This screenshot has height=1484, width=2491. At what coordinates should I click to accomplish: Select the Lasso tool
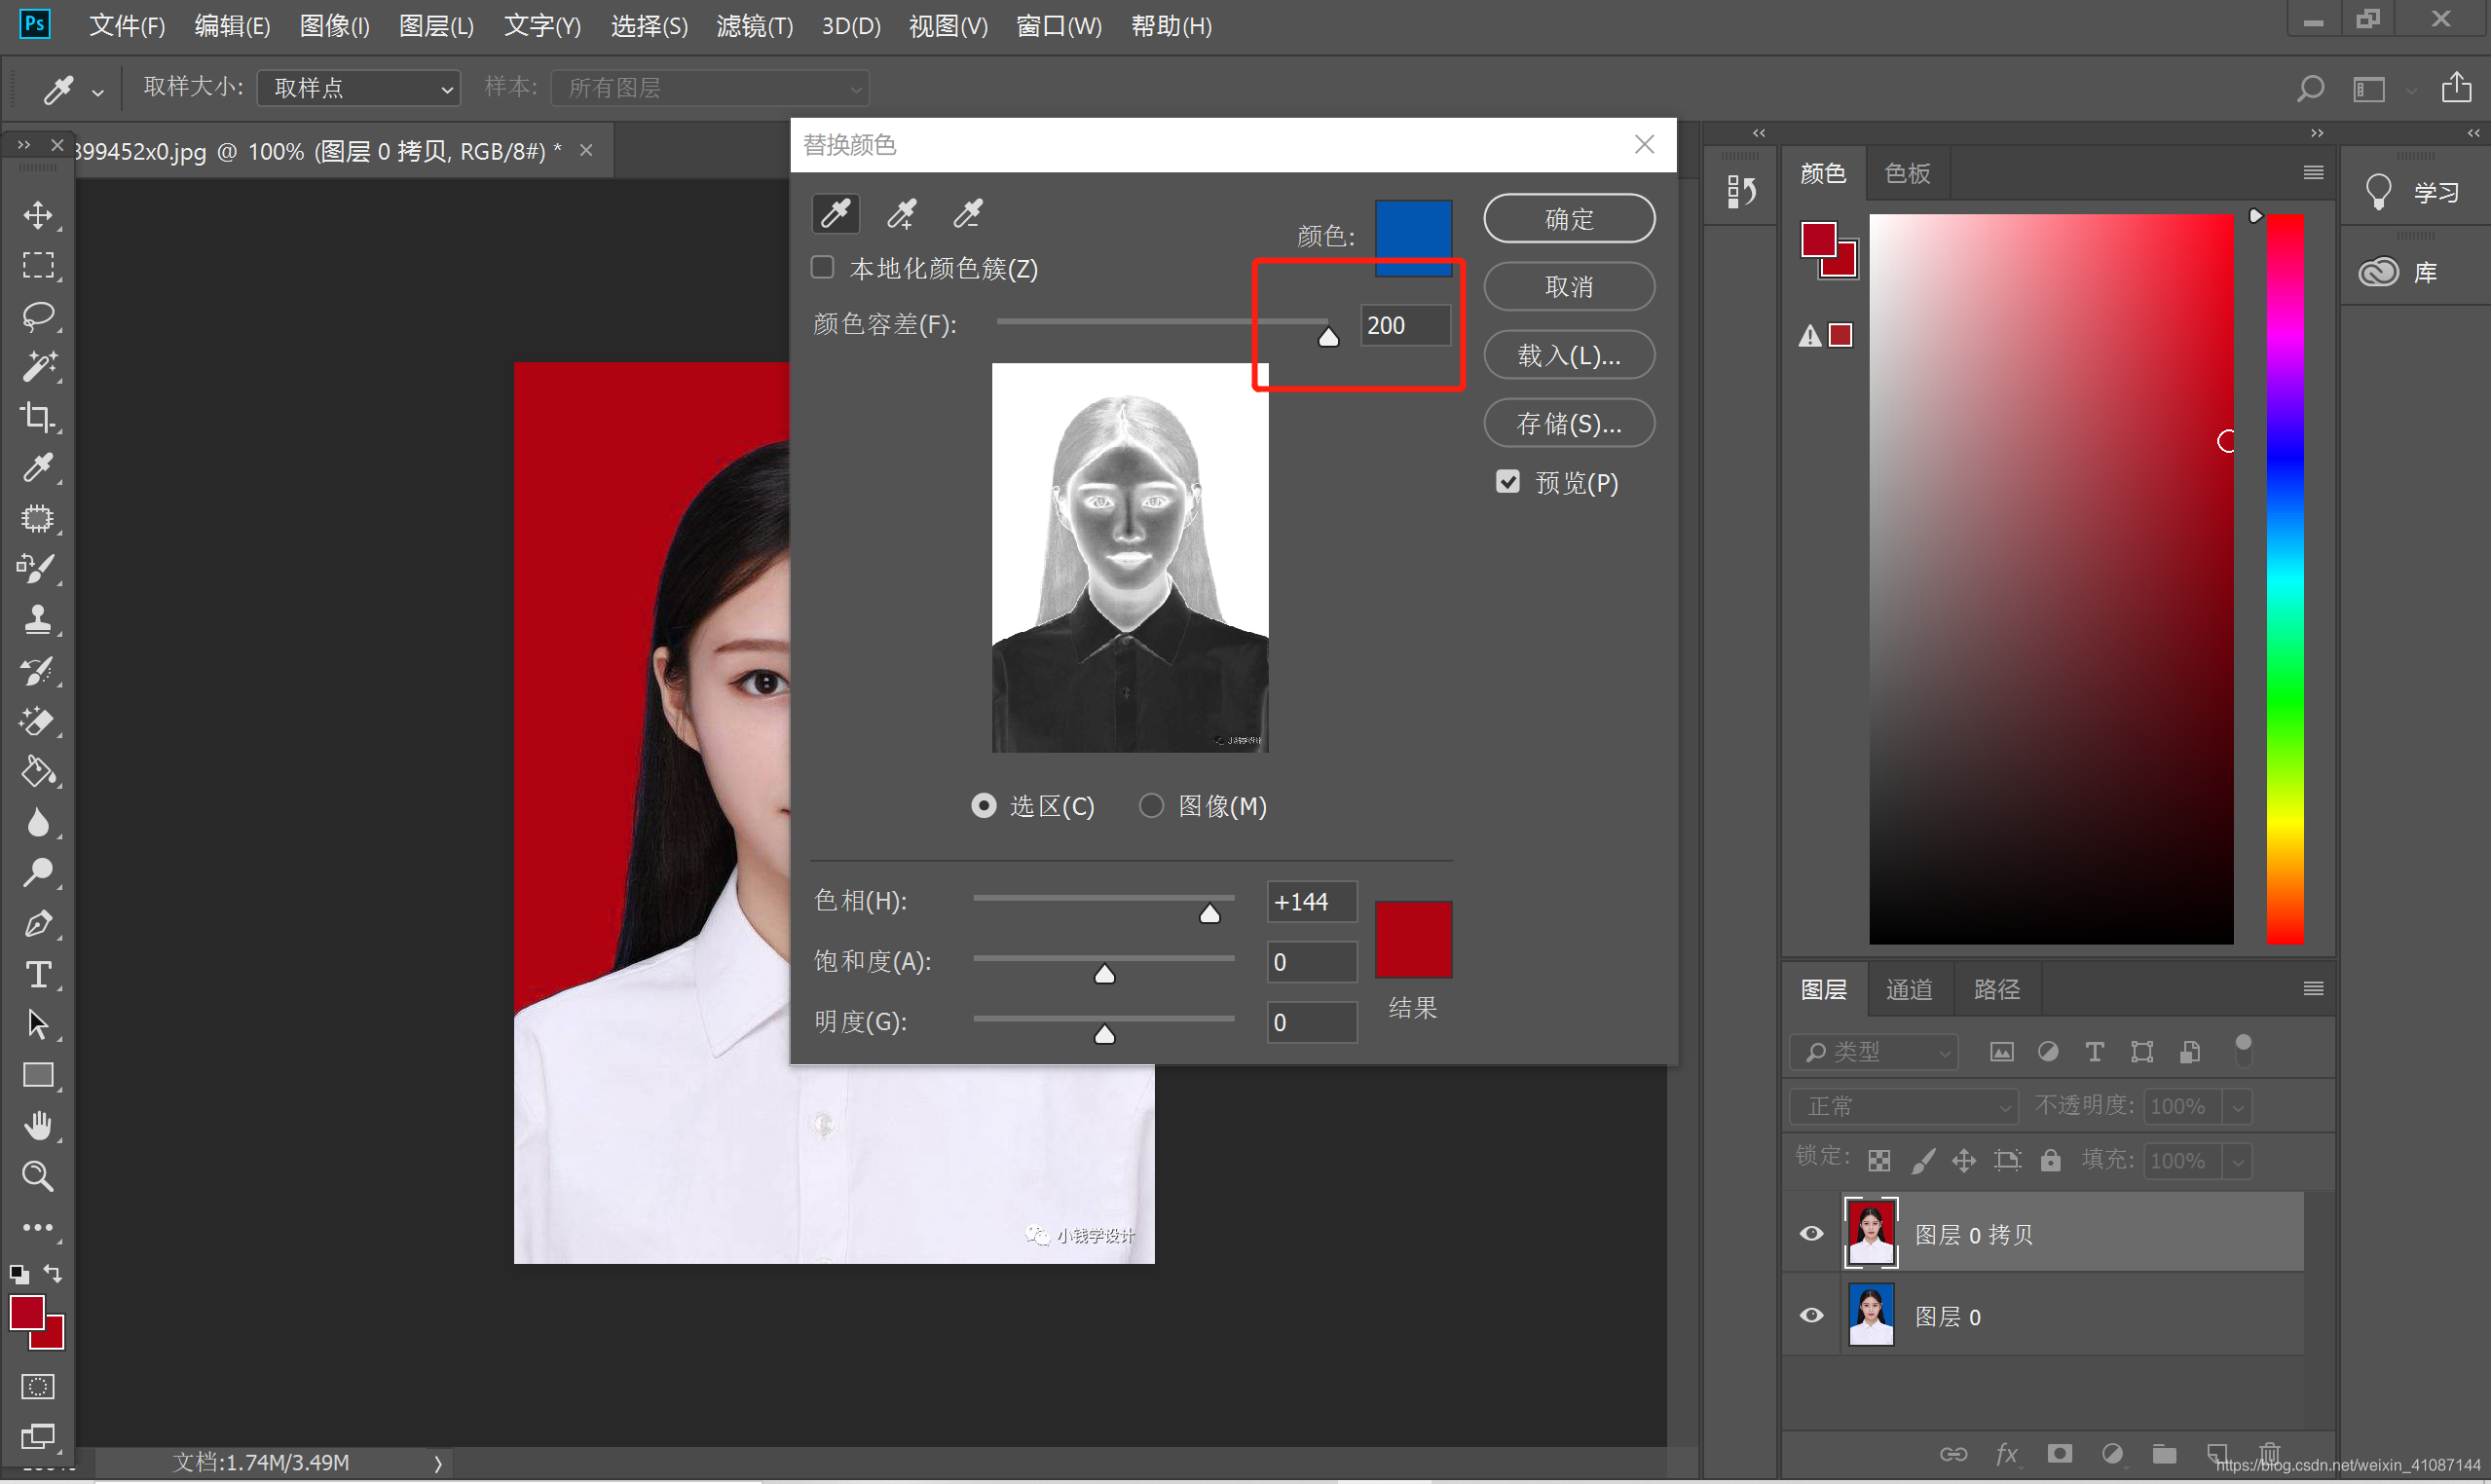38,316
